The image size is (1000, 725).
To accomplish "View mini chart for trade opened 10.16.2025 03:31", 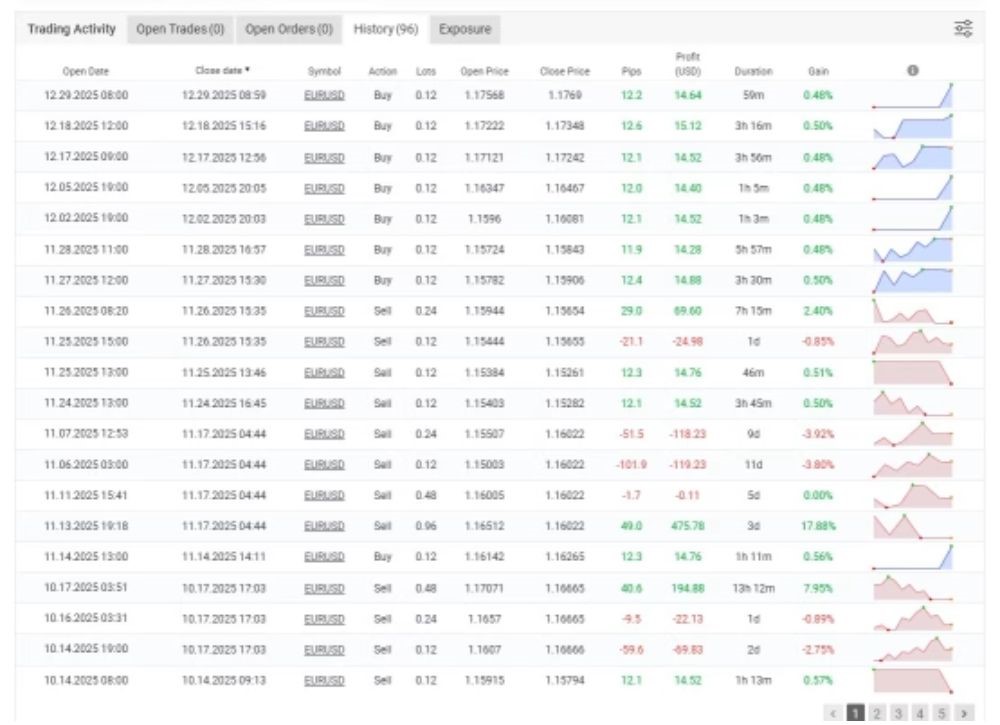I will point(913,619).
